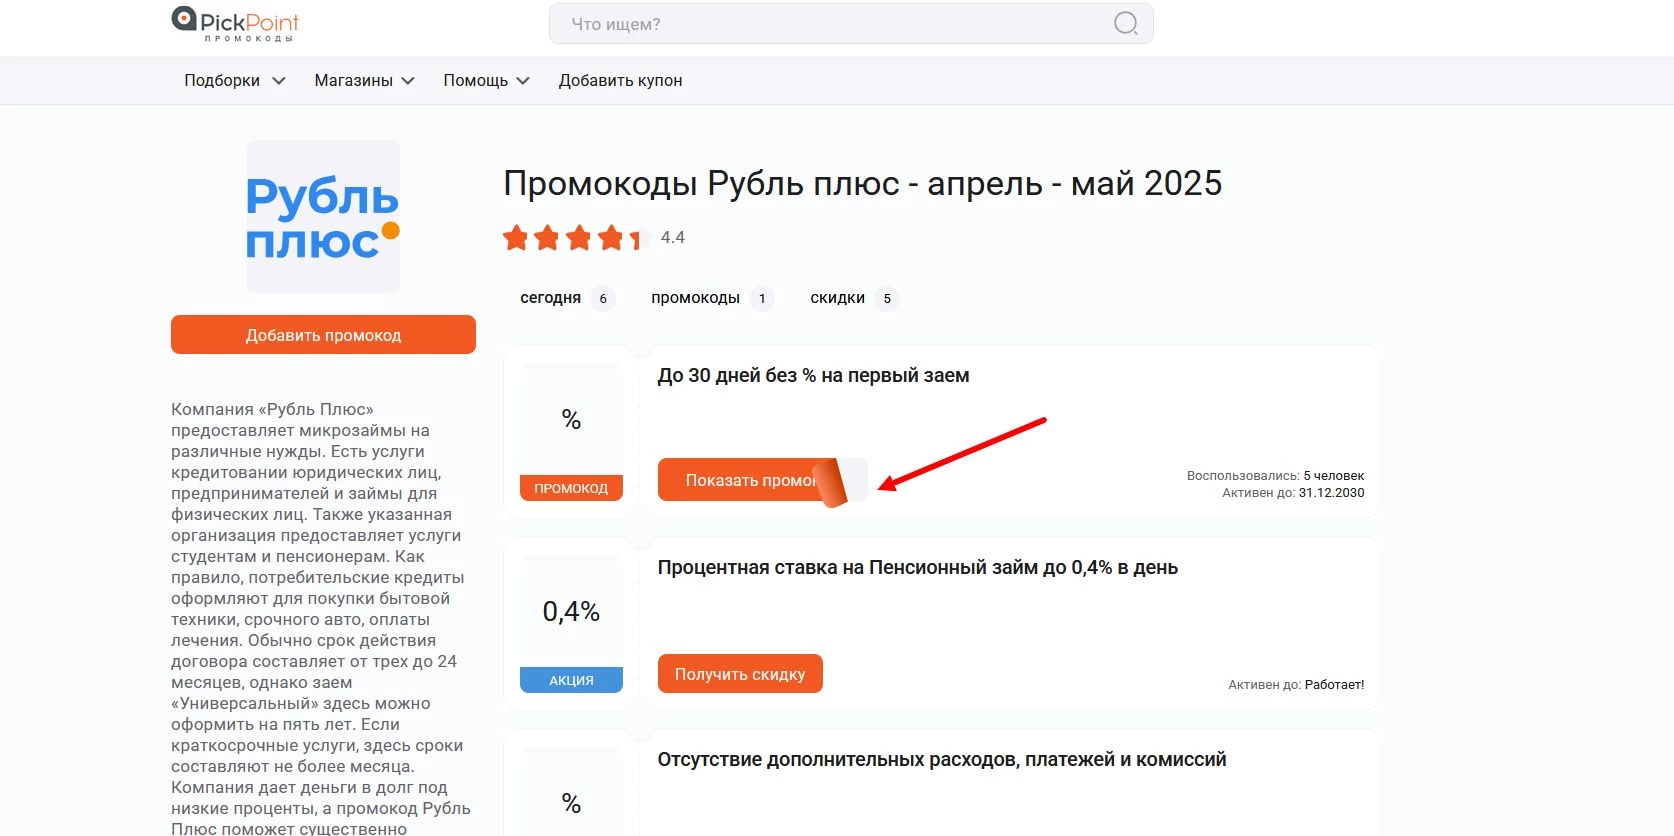Click heading 'Промокоды Рубль плюс - апрель - май 2025'
Screen dimensions: 1674x836
862,183
